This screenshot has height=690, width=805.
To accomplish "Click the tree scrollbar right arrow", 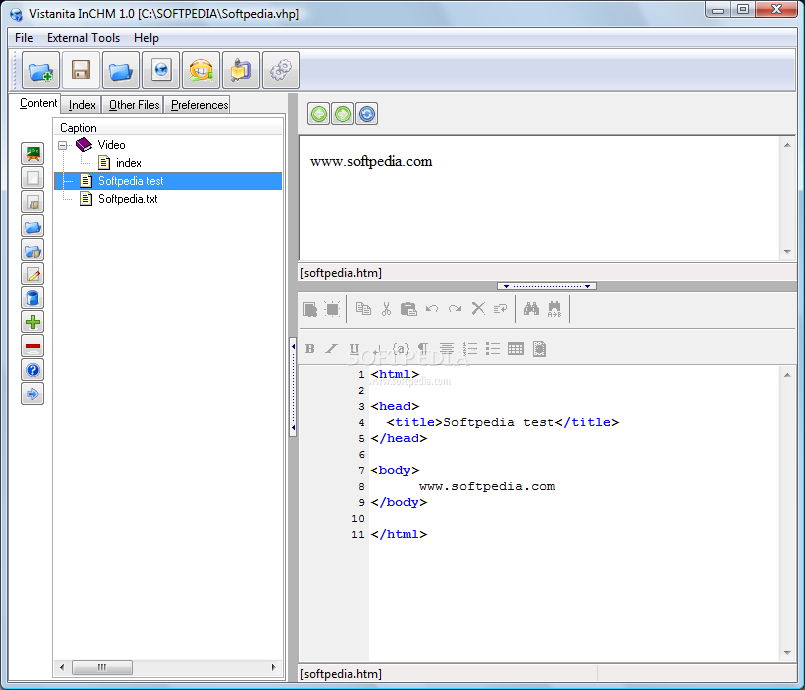I will tap(274, 667).
